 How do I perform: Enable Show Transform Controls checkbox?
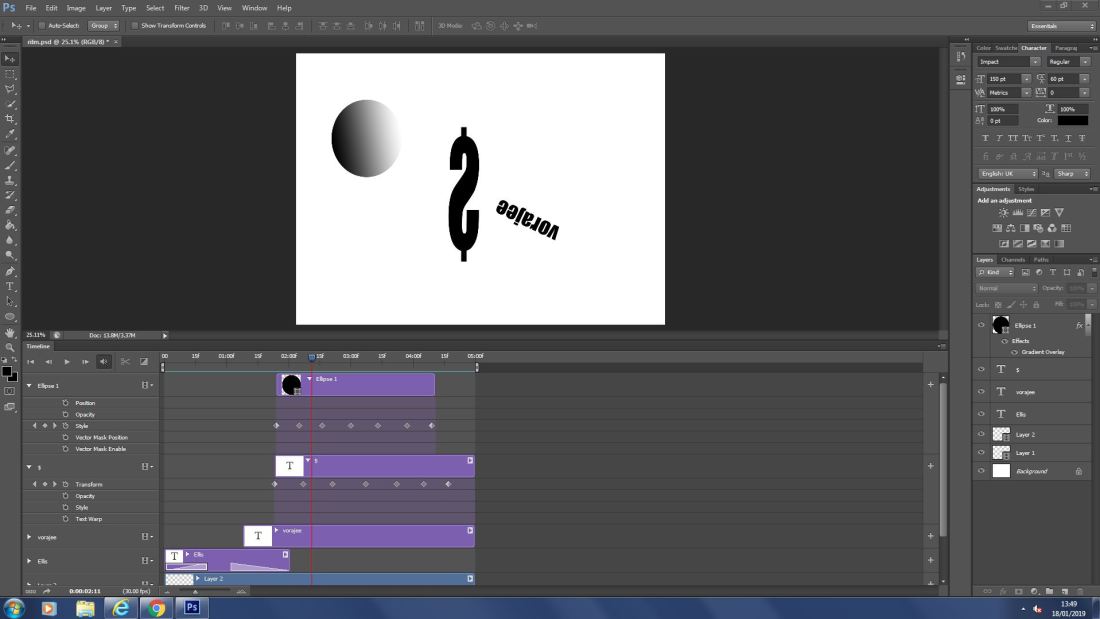point(135,26)
